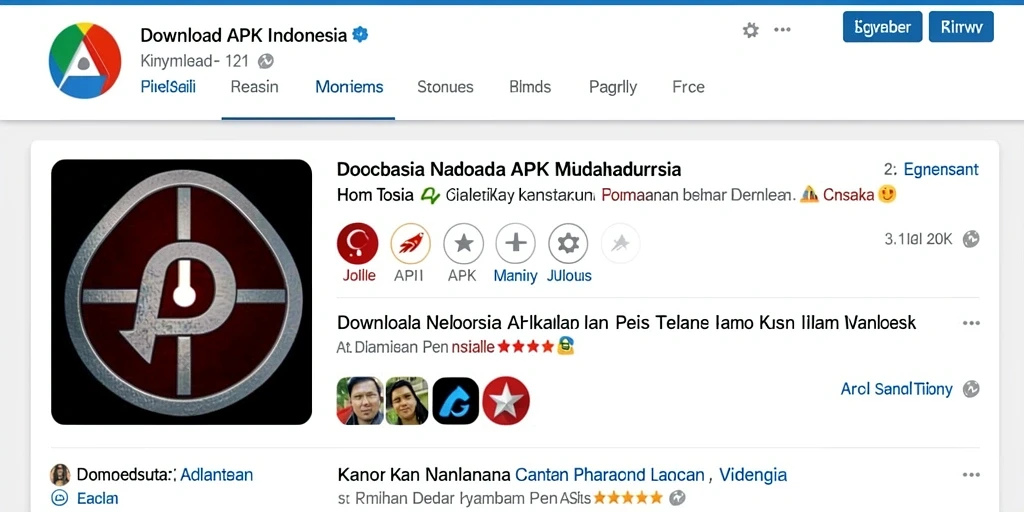This screenshot has width=1024, height=512.
Task: Click the Arcl SanolTiiony link
Action: coord(897,389)
